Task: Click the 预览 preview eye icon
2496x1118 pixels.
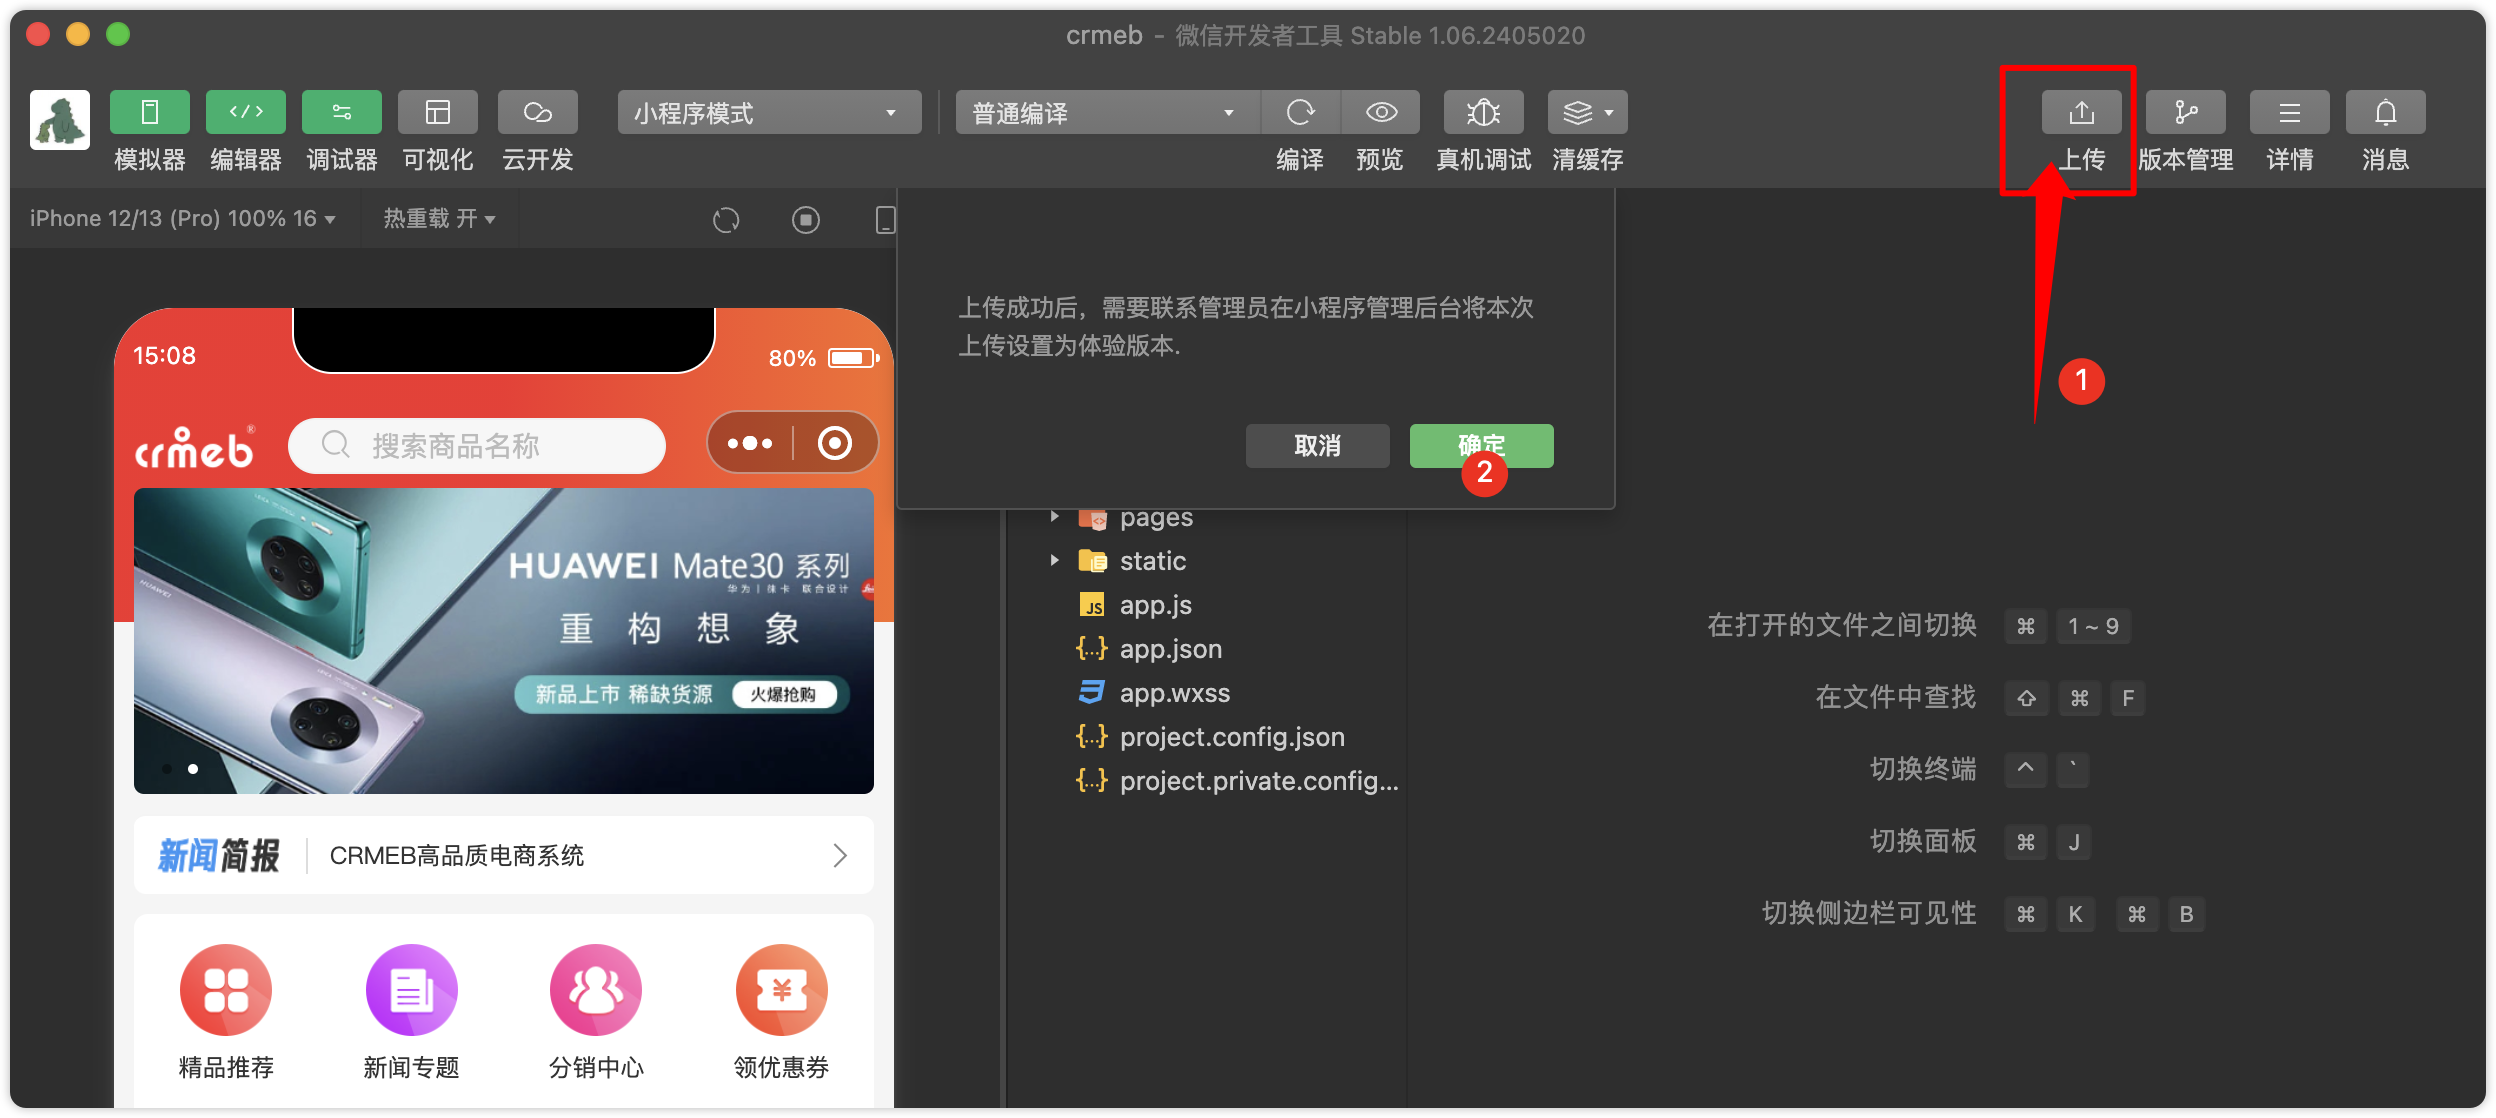Action: 1381,112
